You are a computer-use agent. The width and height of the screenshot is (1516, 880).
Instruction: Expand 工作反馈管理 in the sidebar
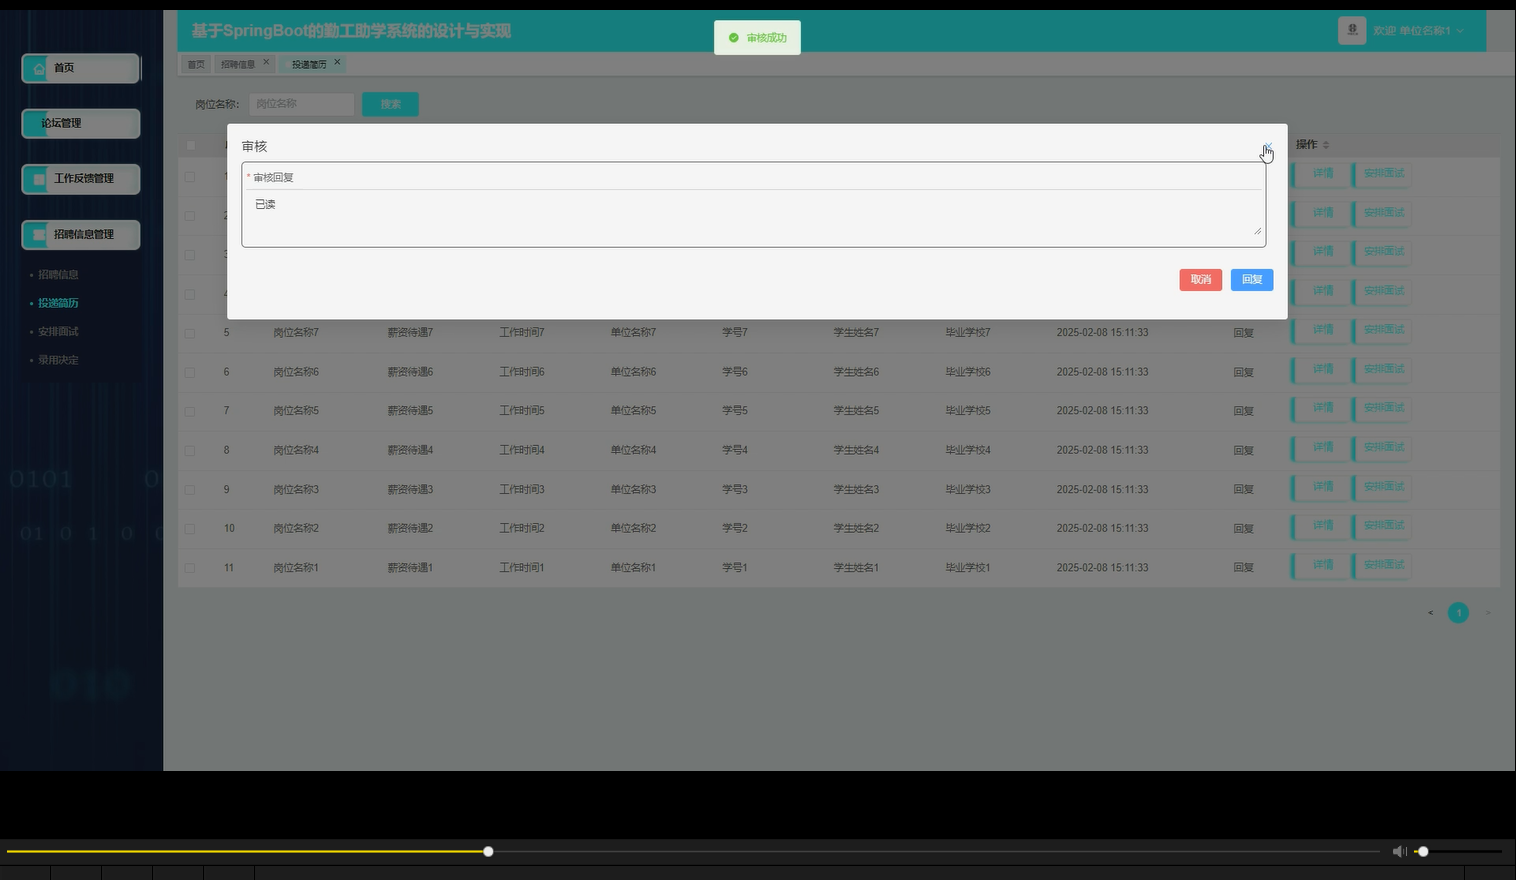point(80,179)
